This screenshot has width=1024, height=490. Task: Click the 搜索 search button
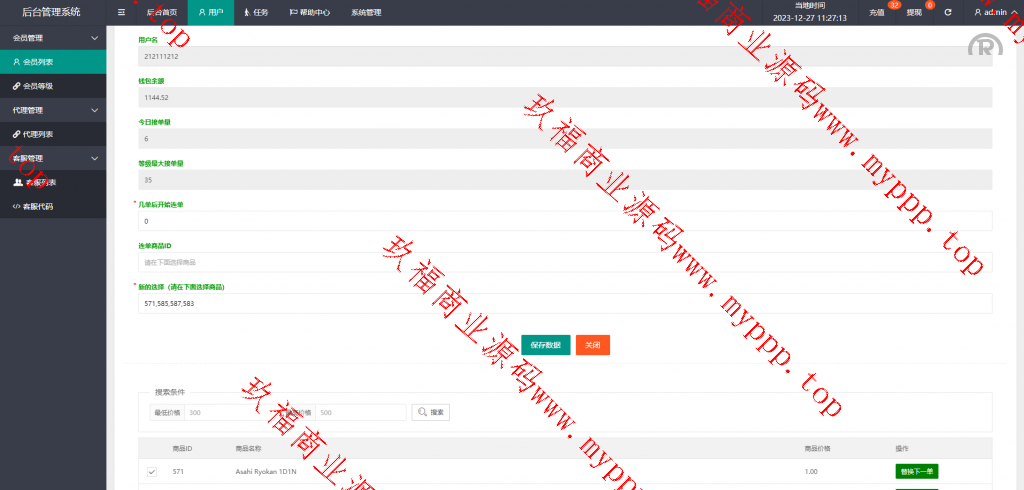coord(432,412)
